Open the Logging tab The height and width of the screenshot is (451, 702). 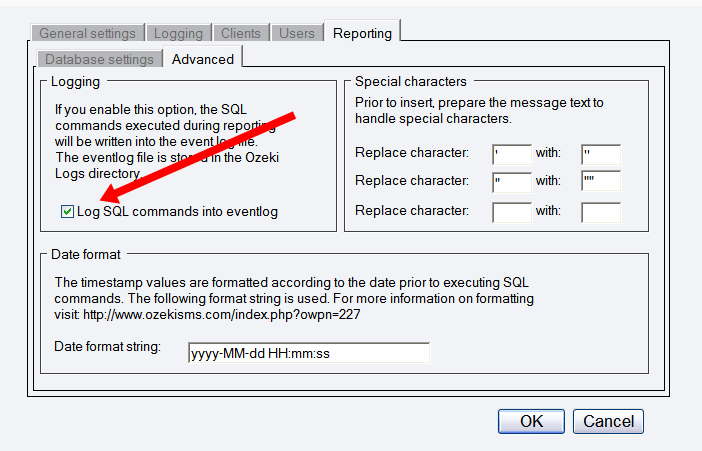[178, 33]
